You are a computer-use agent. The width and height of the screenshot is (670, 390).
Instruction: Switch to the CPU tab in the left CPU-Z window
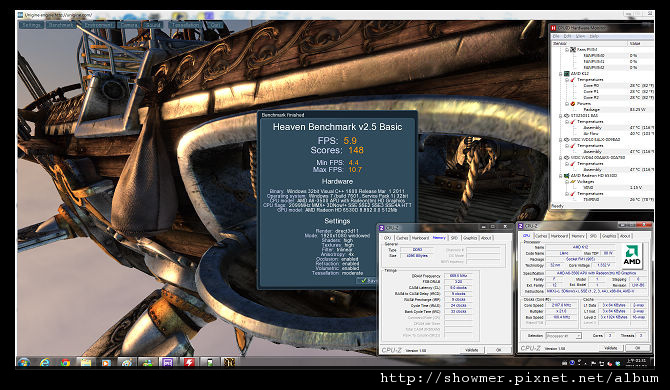388,238
